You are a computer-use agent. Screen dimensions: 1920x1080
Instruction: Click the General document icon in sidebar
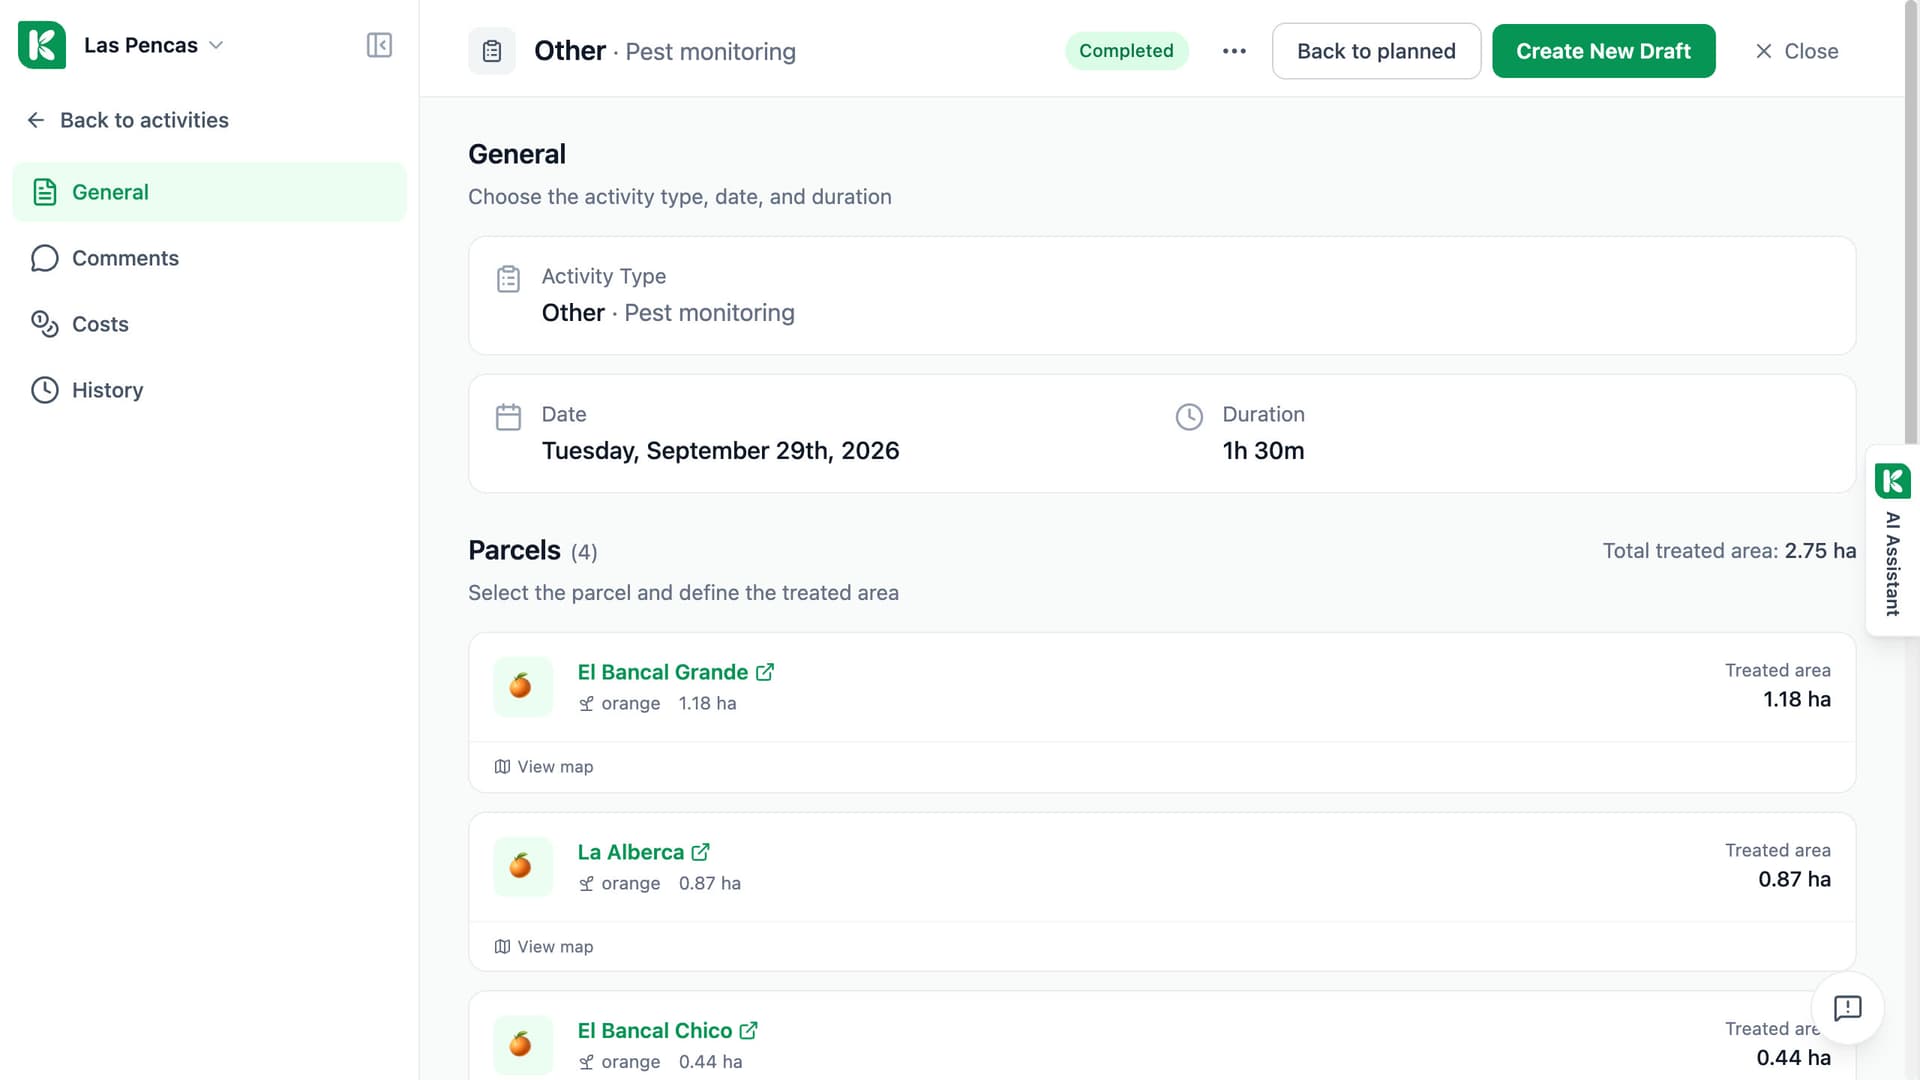(45, 192)
